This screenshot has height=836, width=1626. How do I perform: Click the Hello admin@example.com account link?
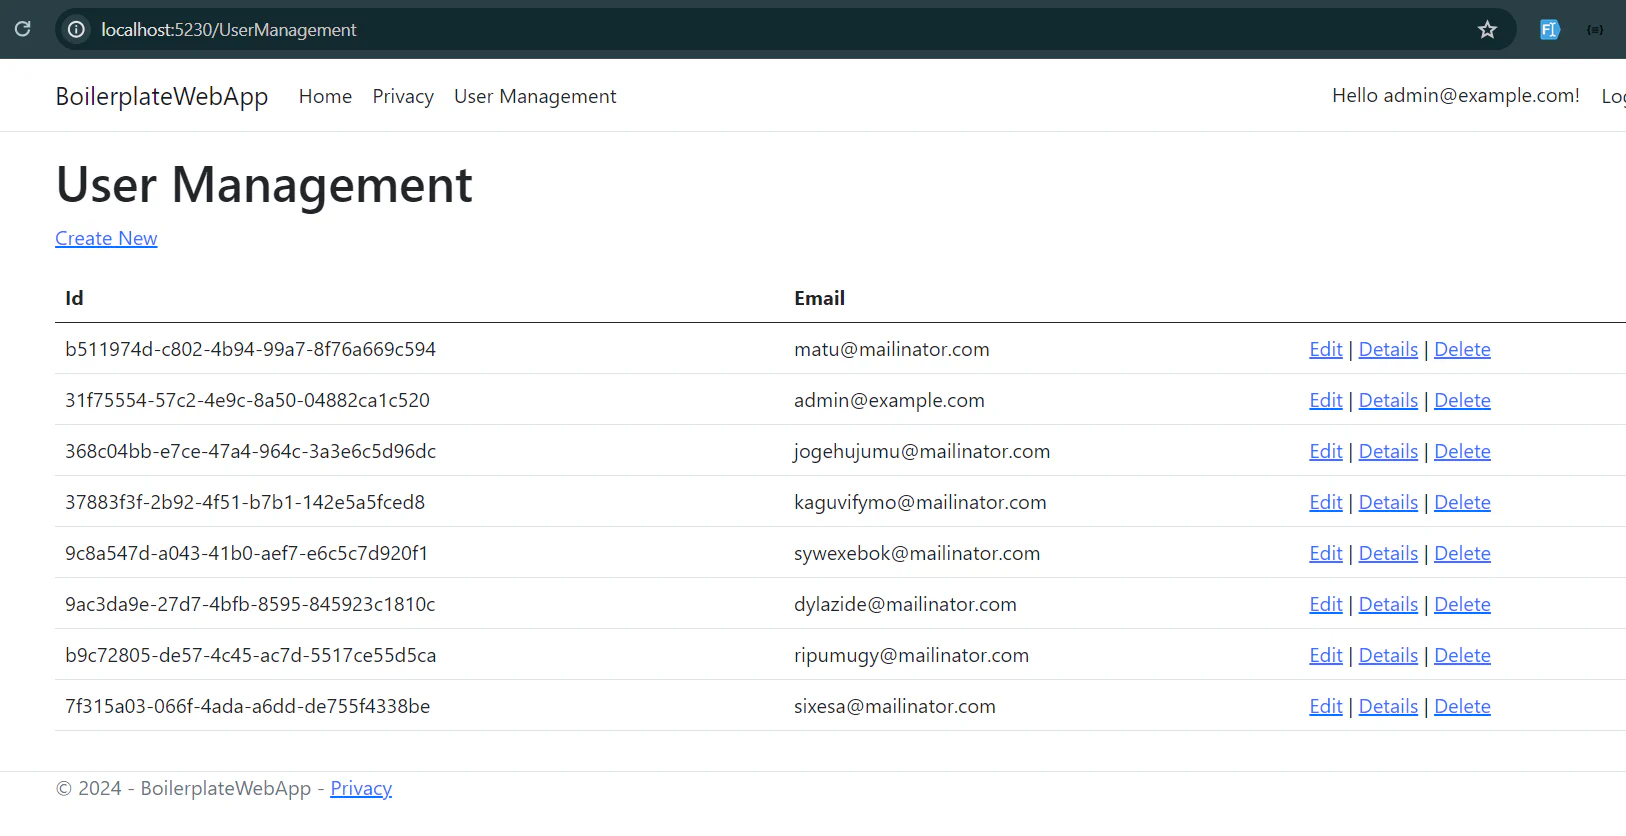click(x=1455, y=95)
